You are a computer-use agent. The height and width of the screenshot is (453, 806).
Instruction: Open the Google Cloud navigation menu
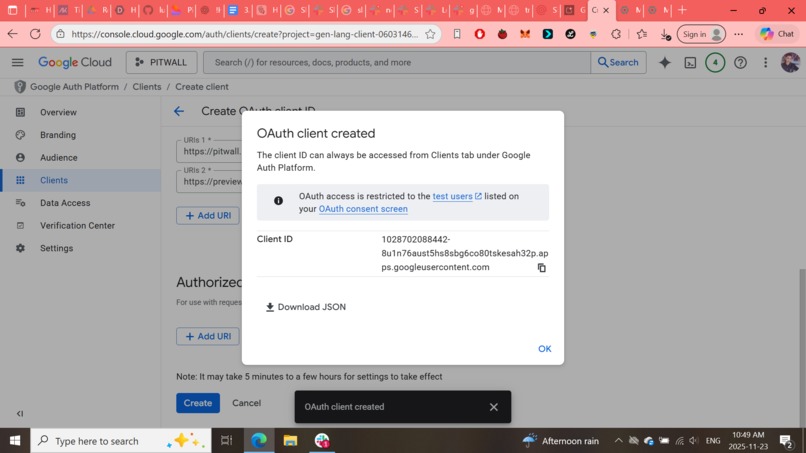pyautogui.click(x=17, y=62)
